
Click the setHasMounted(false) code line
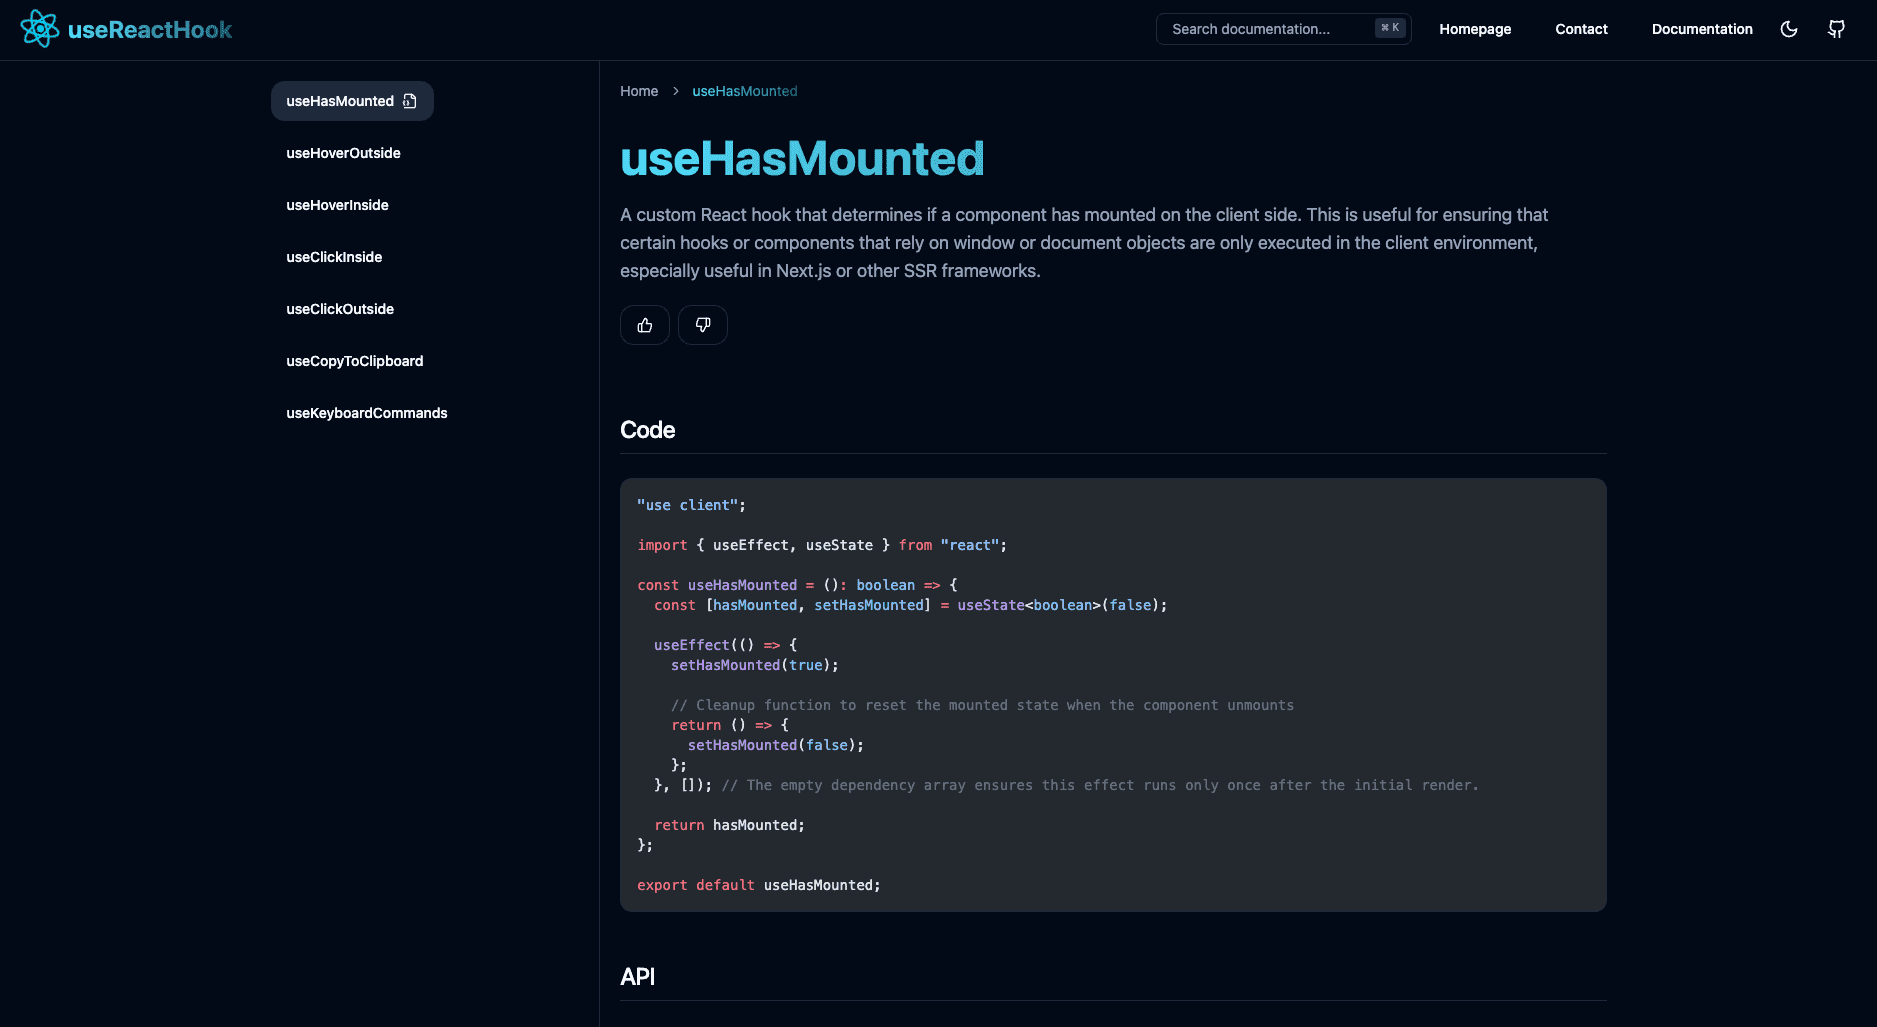click(776, 745)
